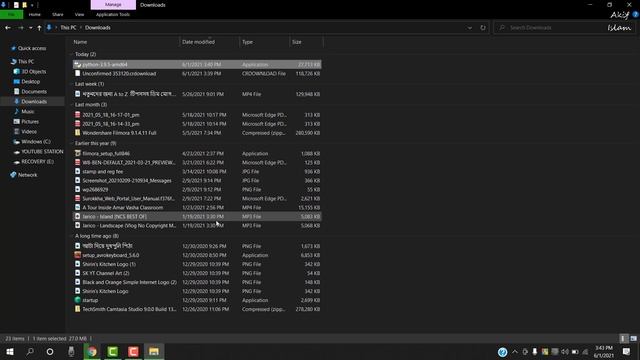Viewport: 640px width, 360px height.
Task: Open the File menu
Action: pyautogui.click(x=11, y=14)
